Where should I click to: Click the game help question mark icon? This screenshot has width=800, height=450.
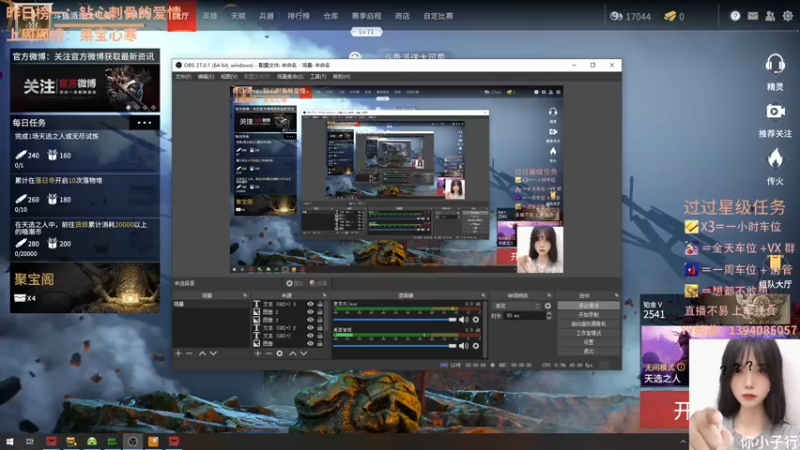coord(735,16)
